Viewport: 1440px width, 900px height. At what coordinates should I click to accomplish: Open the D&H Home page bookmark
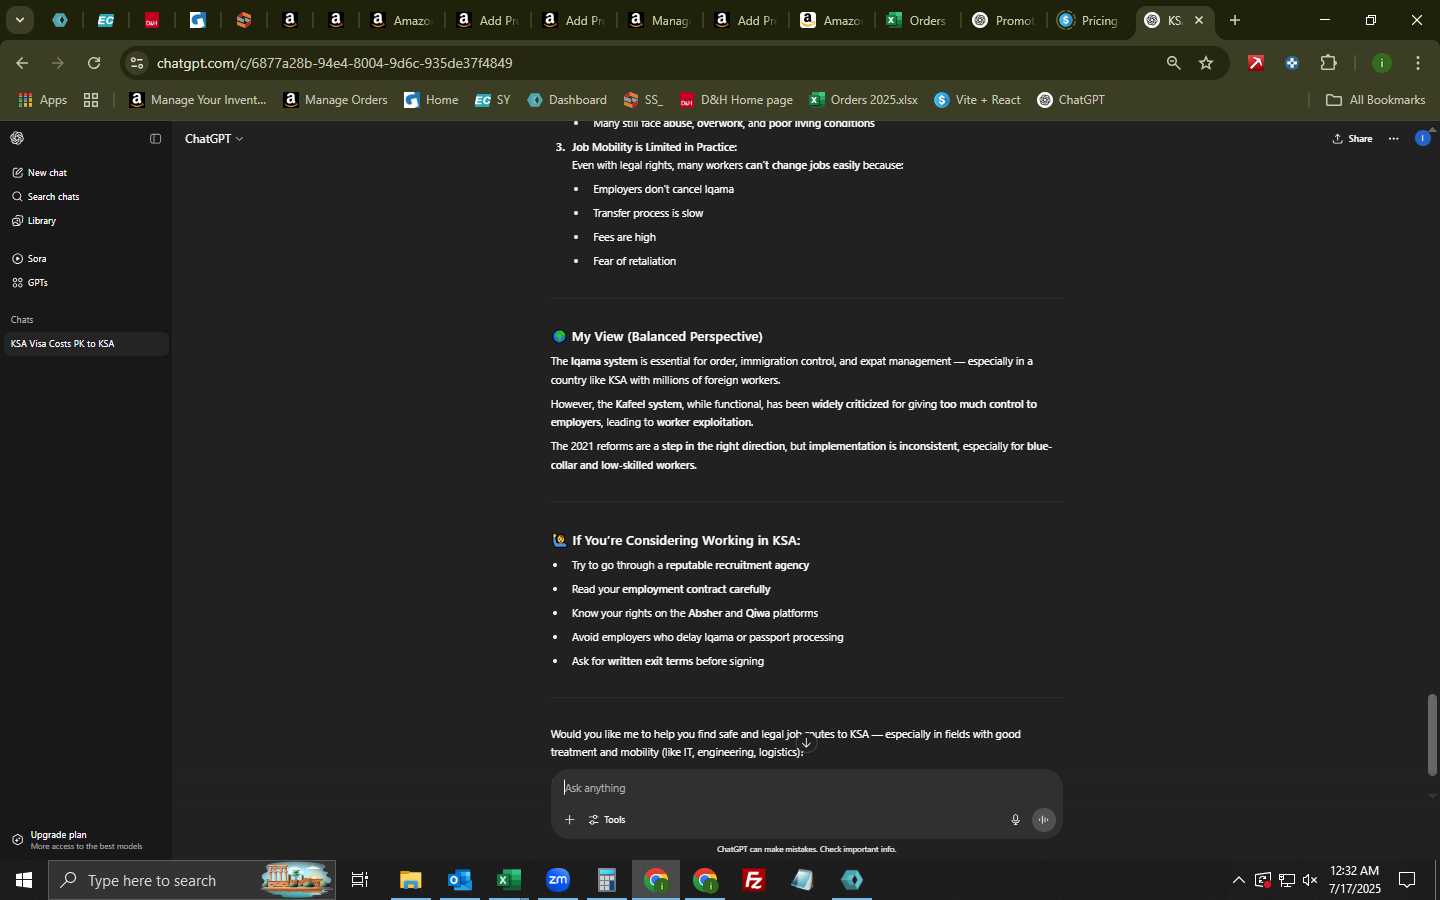click(736, 100)
